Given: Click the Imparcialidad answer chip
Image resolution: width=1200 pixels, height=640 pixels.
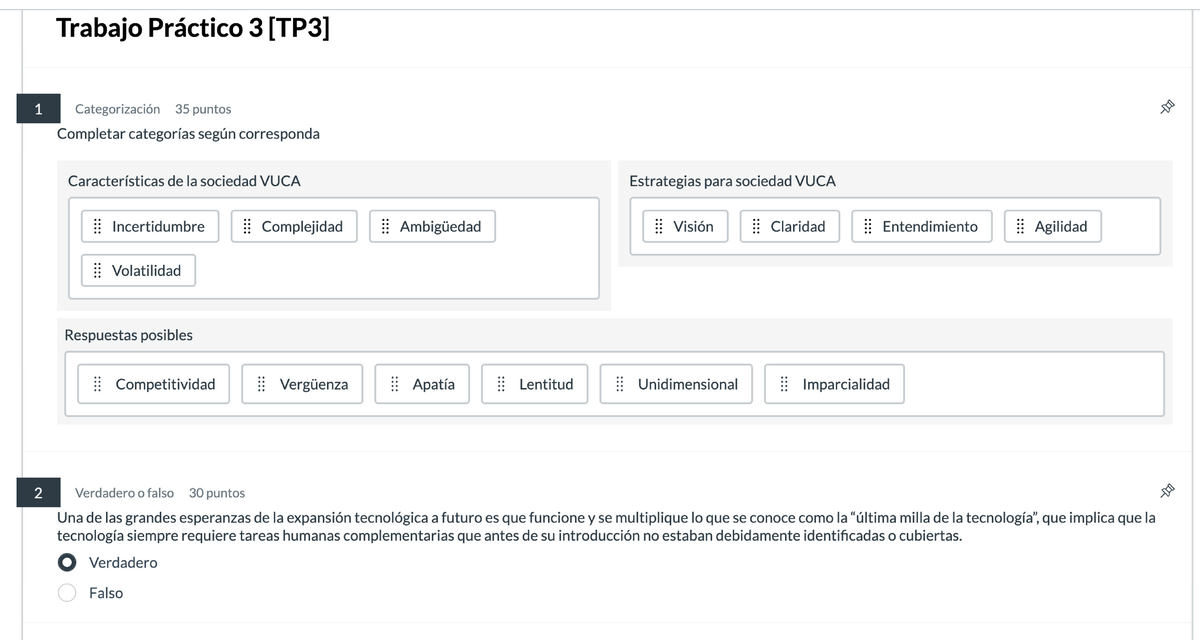Looking at the screenshot, I should (x=834, y=384).
